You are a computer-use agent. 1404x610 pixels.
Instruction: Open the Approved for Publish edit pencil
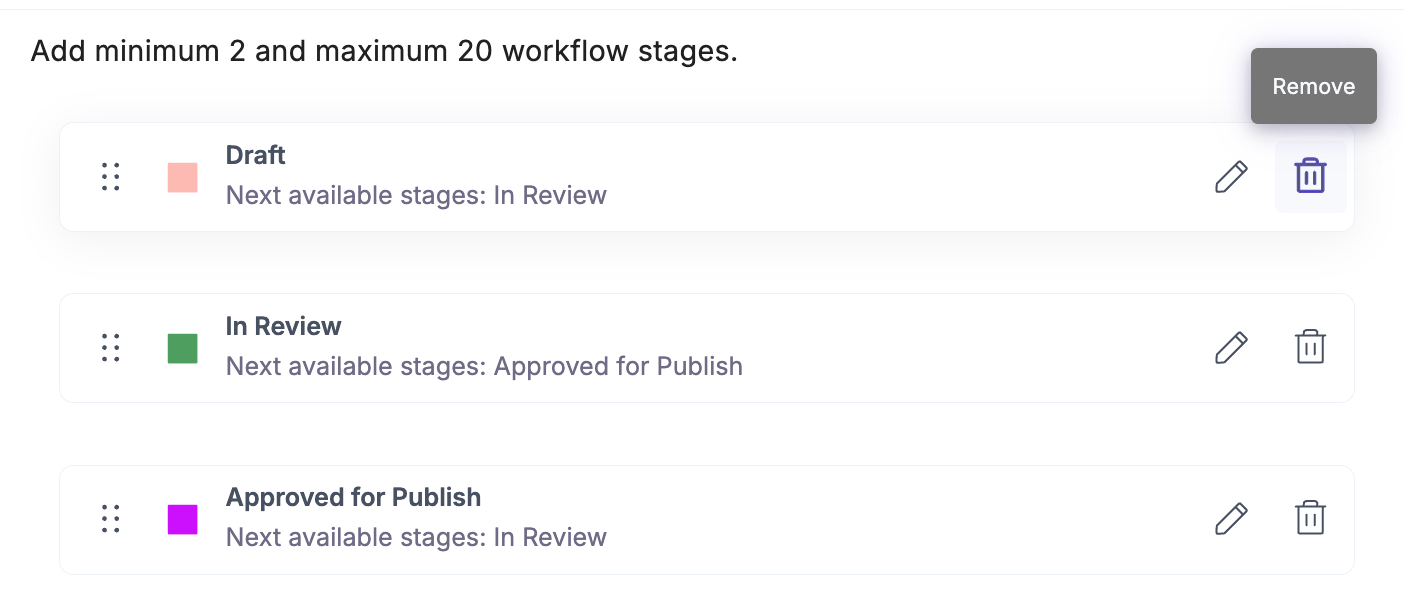coord(1231,518)
